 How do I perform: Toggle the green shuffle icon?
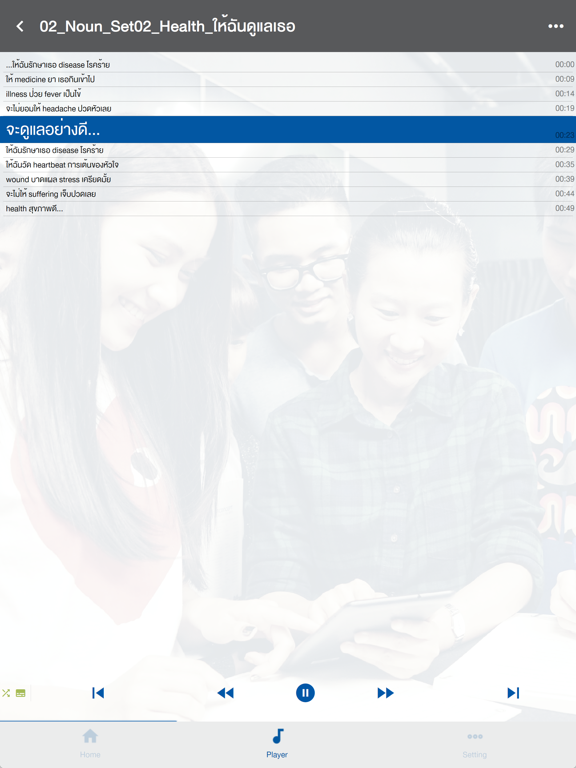(6, 693)
